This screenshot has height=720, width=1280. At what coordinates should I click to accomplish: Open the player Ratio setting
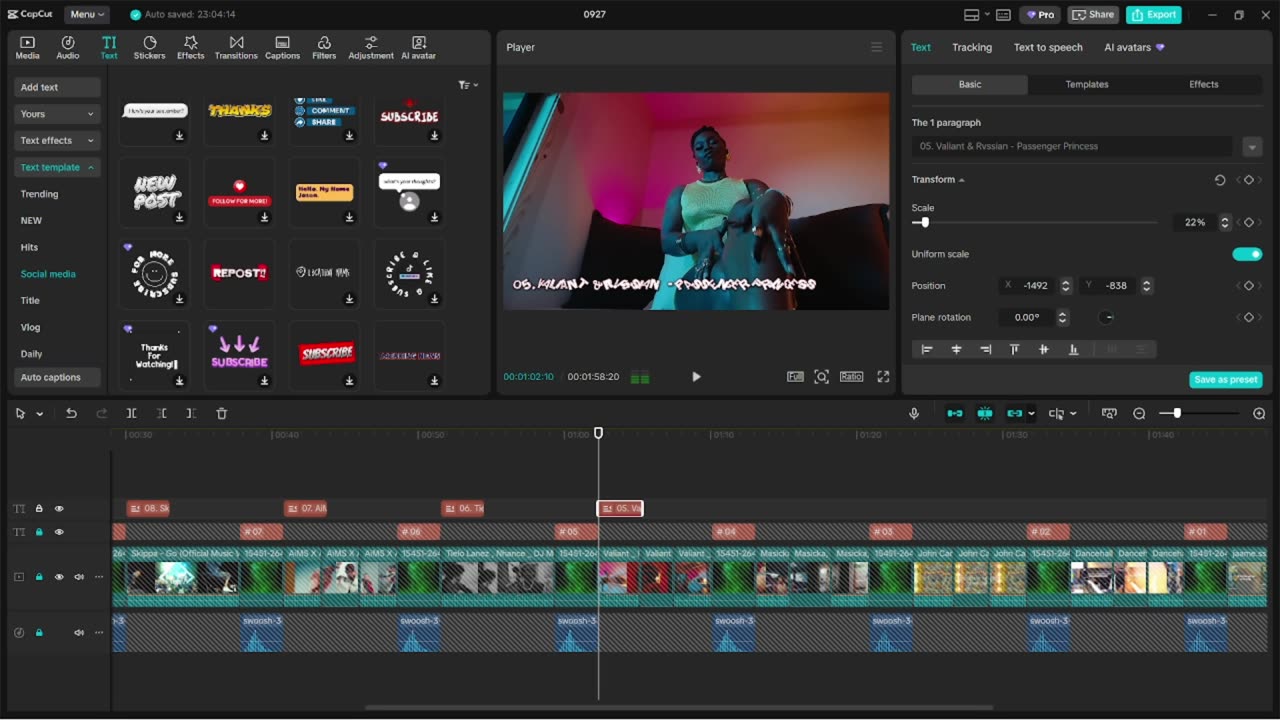pos(851,376)
